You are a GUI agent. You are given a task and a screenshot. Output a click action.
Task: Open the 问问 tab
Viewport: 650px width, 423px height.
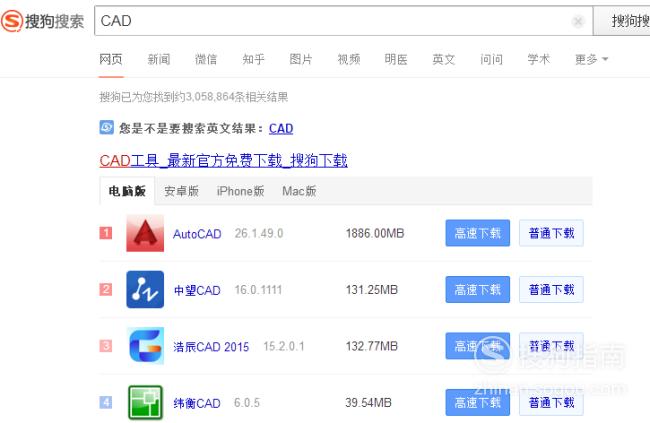[x=491, y=59]
